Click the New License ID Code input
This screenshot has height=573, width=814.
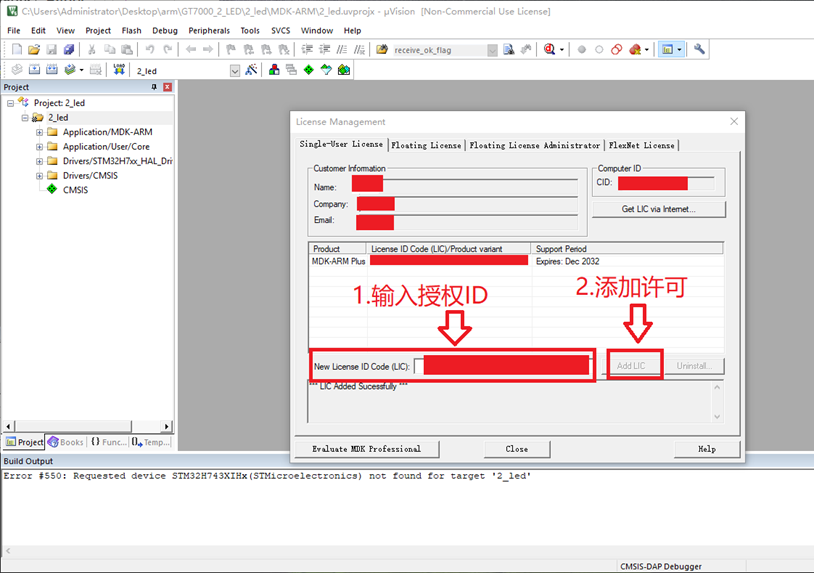pyautogui.click(x=503, y=366)
